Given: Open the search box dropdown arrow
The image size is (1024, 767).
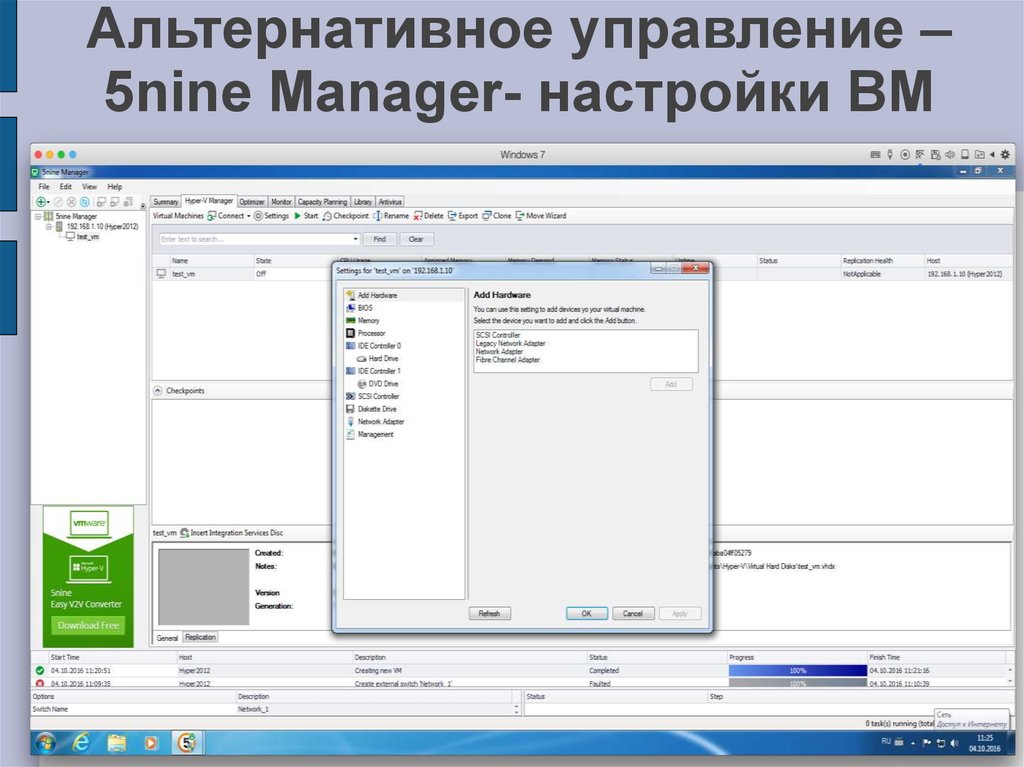Looking at the screenshot, I should 355,240.
